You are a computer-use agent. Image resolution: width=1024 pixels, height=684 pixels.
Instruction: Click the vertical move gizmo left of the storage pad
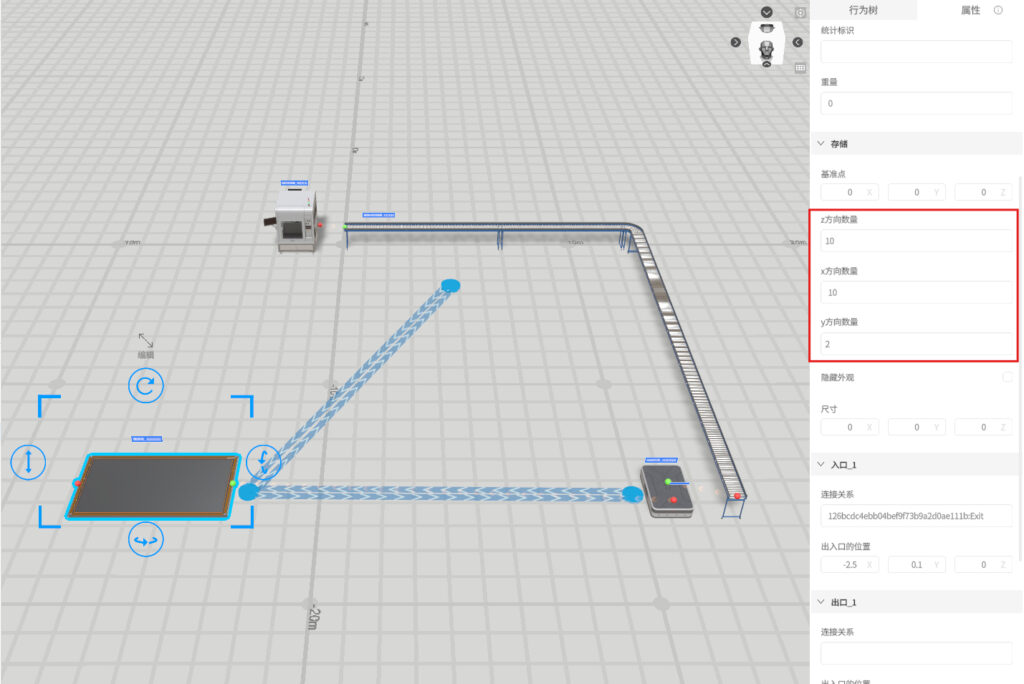(x=28, y=461)
